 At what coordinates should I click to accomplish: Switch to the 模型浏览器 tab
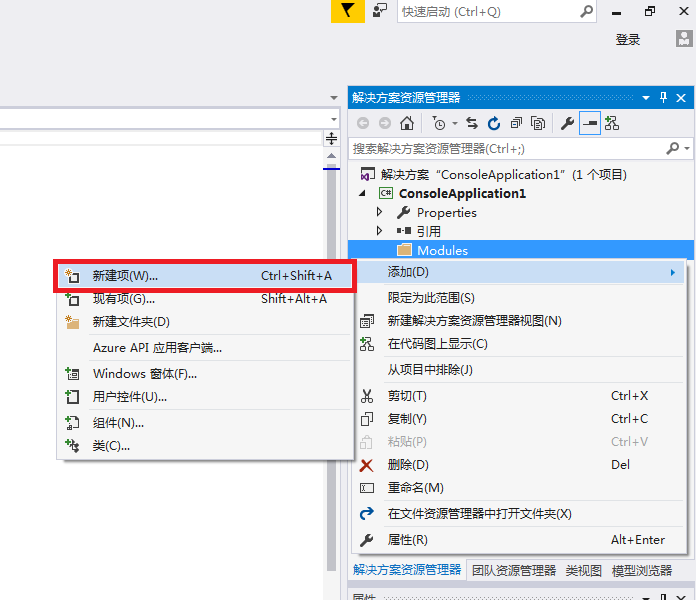click(x=641, y=570)
